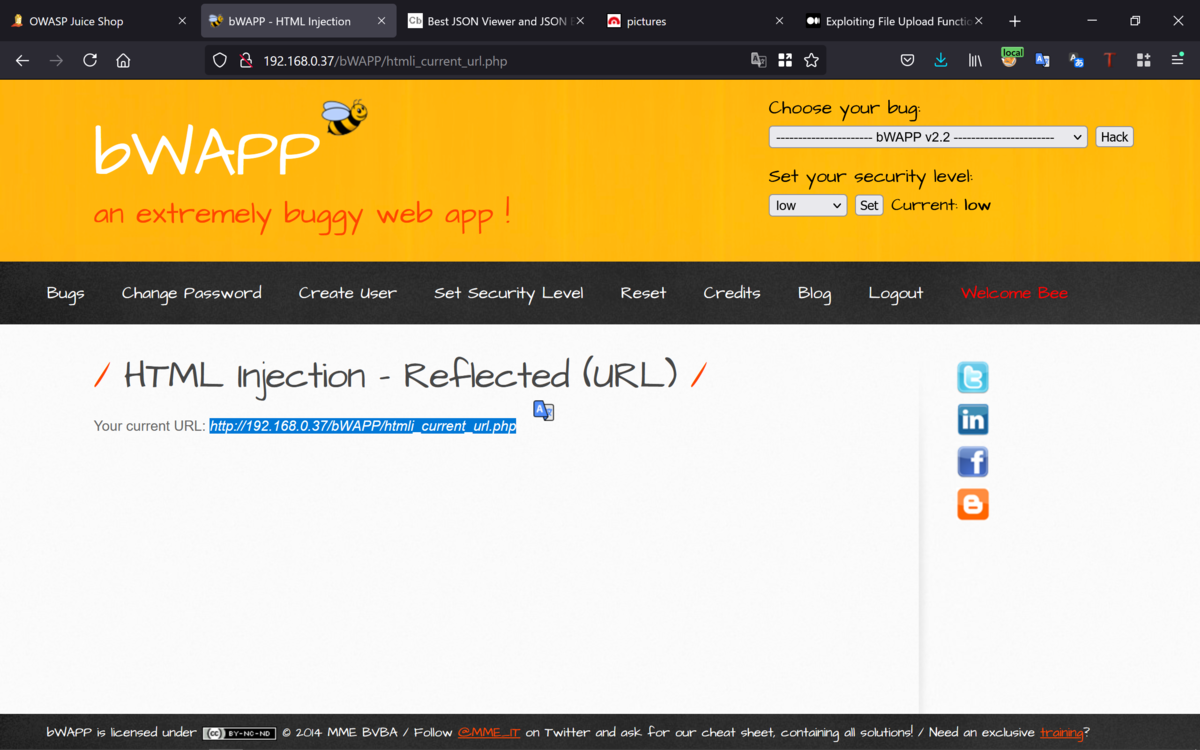Screen dimensions: 1200x750
Task: Open the extensions grid-plus icon
Action: coord(1143,61)
